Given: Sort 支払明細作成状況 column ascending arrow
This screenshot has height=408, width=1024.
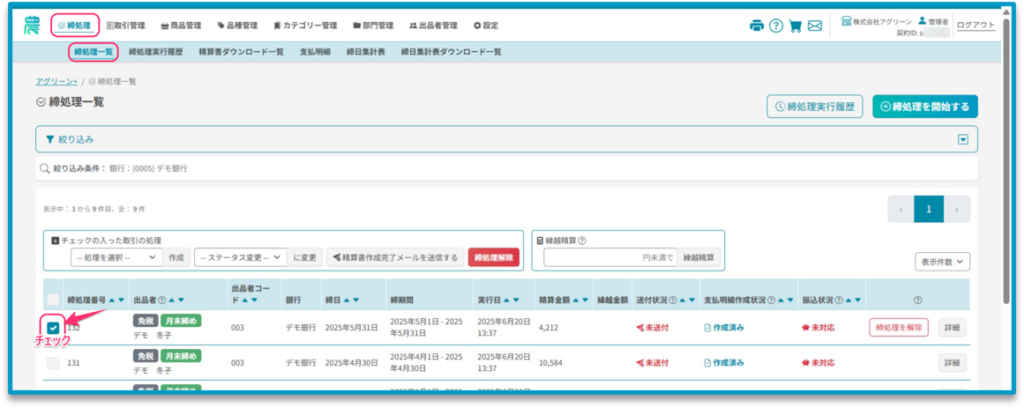Looking at the screenshot, I should click(782, 300).
